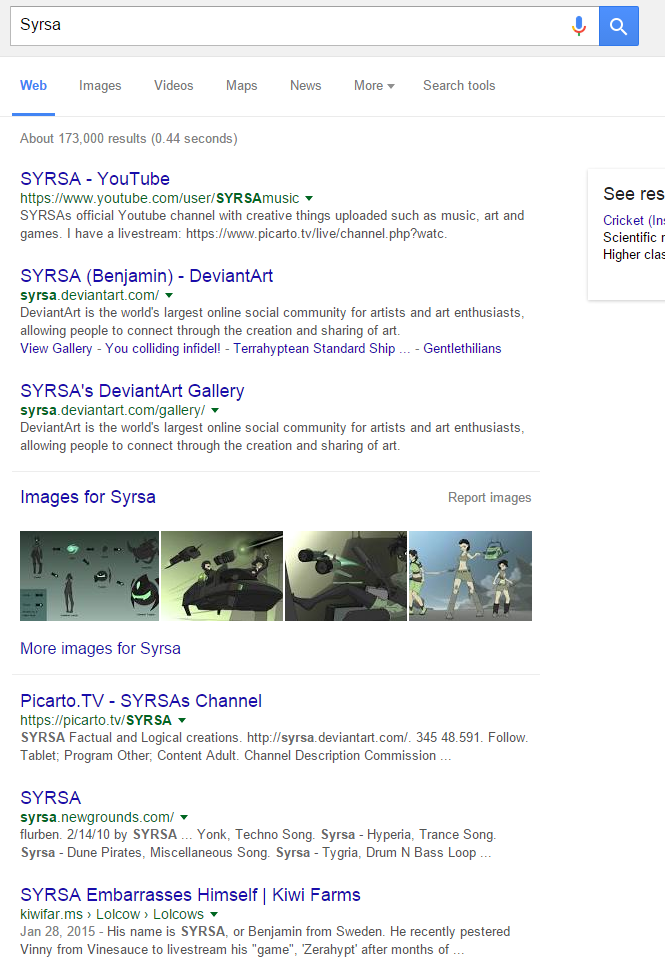The image size is (665, 974).
Task: Open SYRSA's DeviantArt Gallery result
Action: point(132,391)
